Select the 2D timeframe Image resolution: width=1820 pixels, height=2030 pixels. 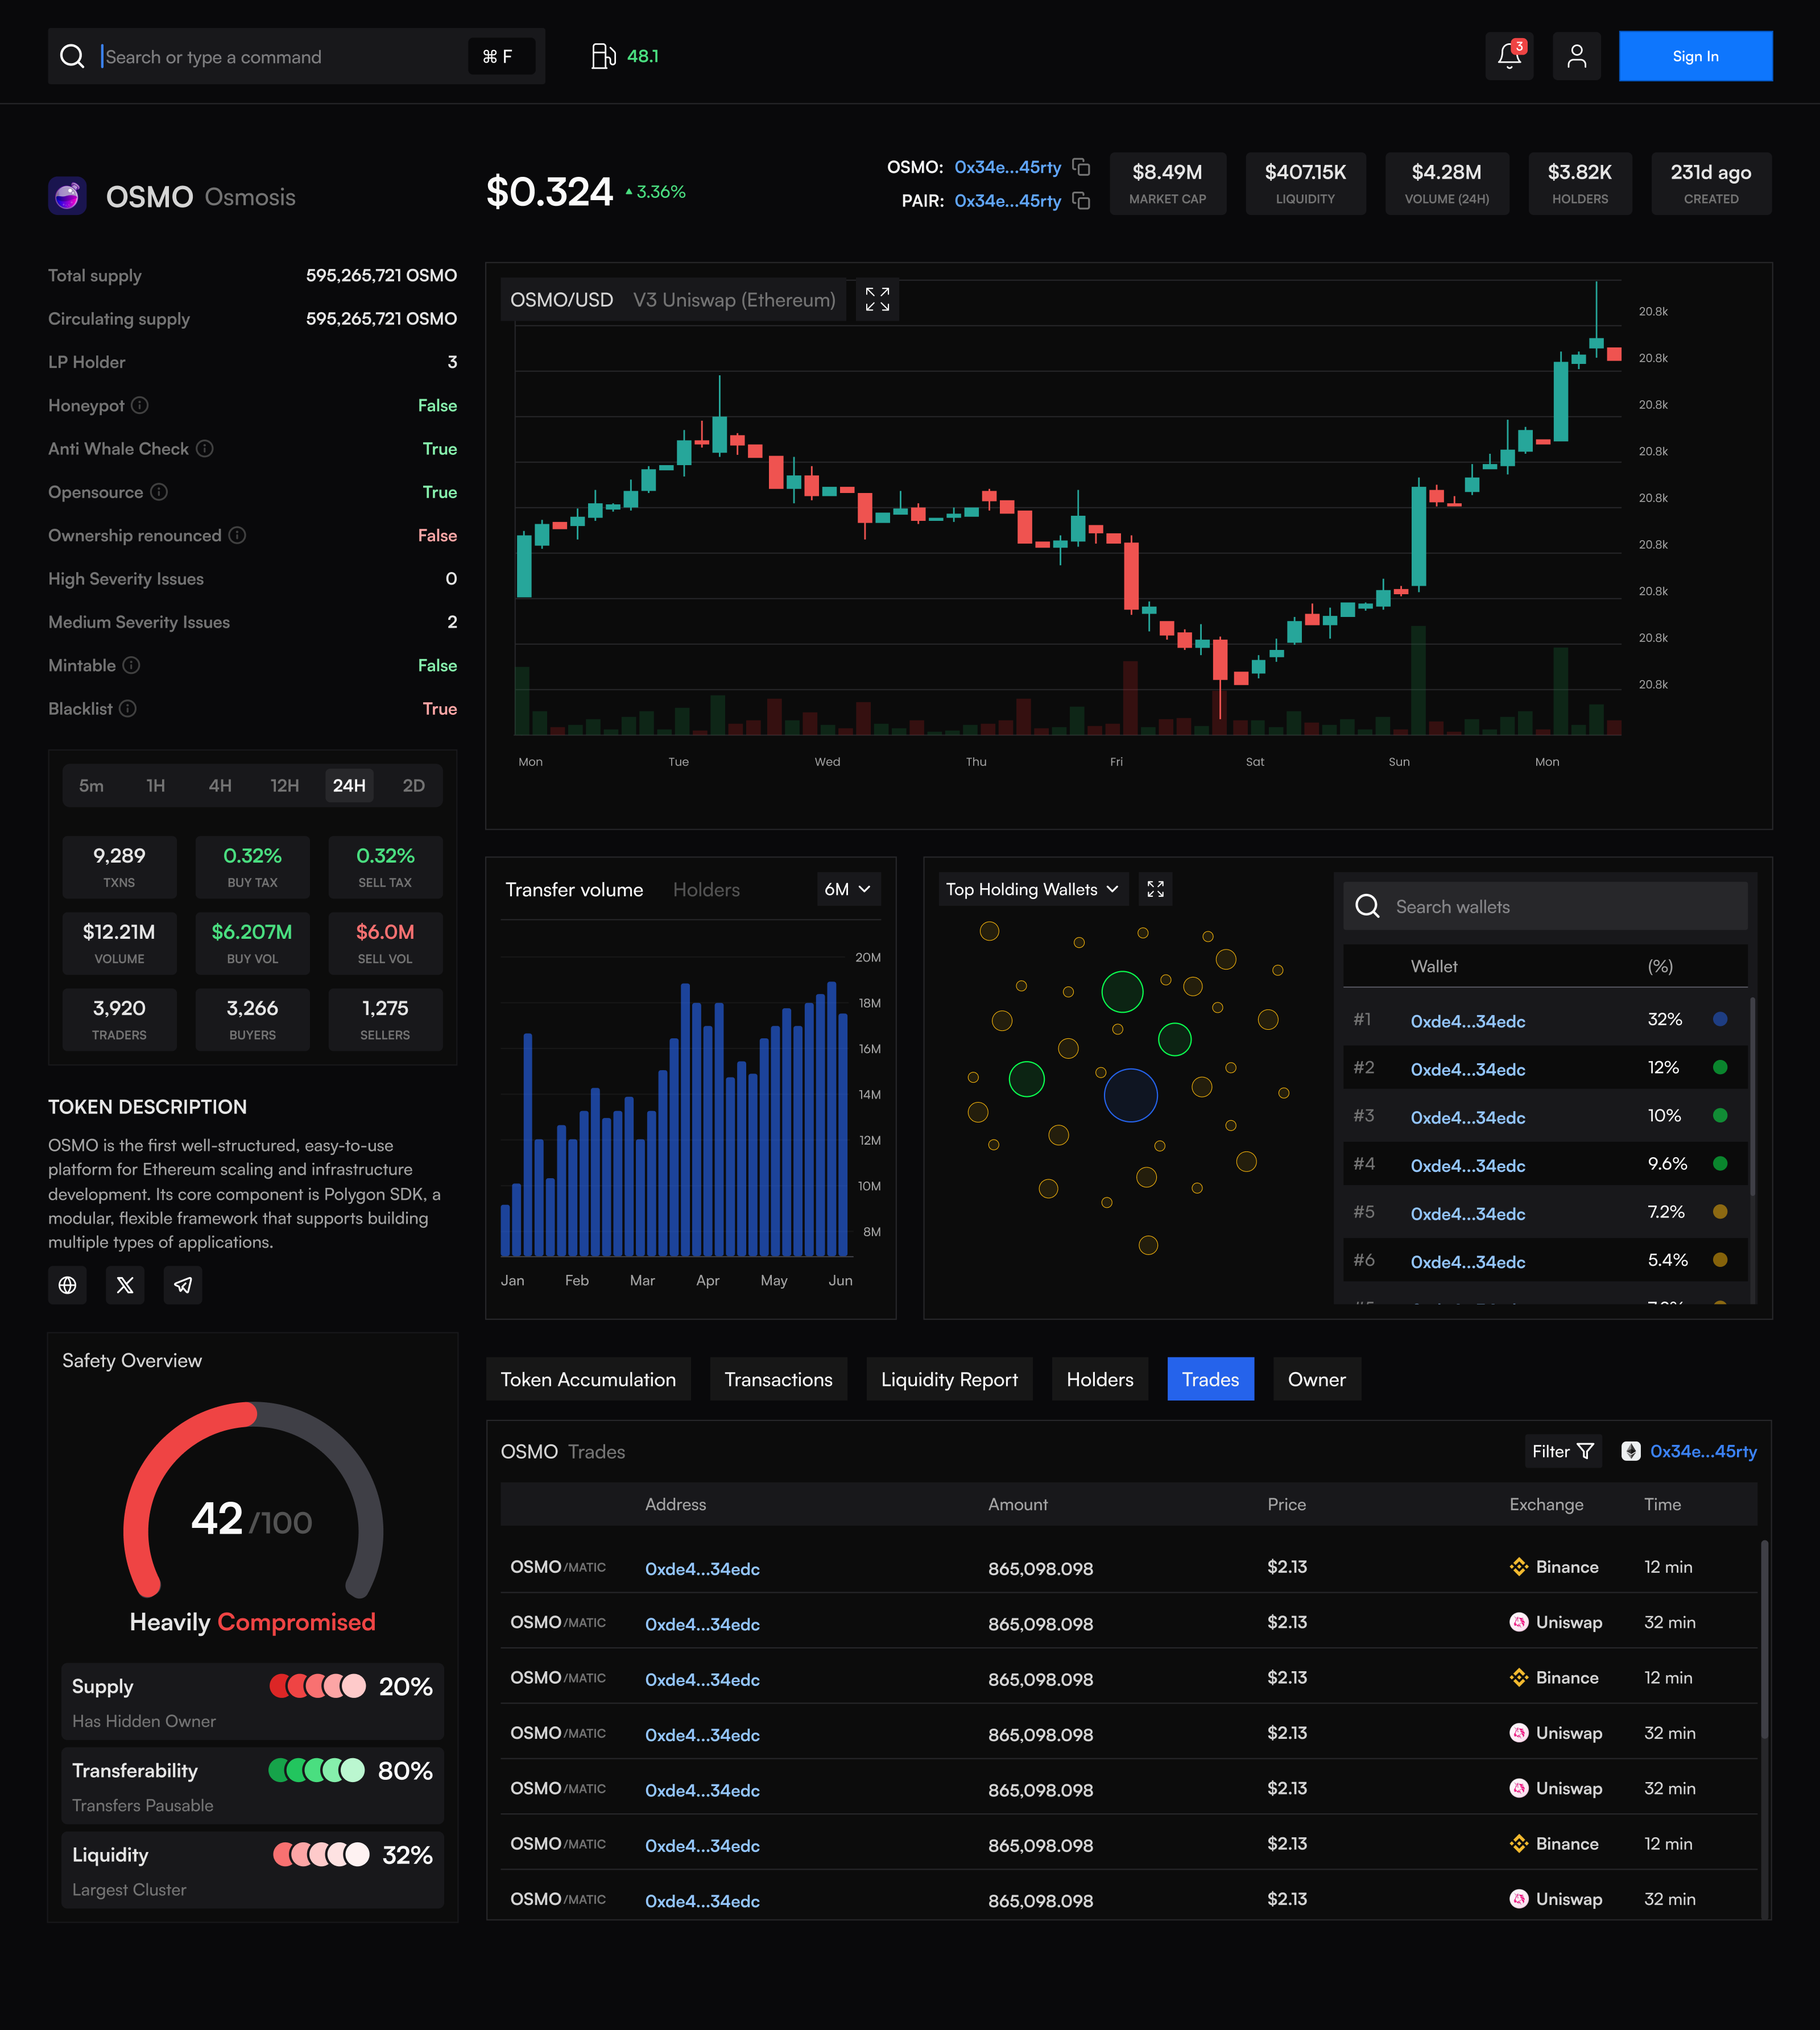point(413,786)
